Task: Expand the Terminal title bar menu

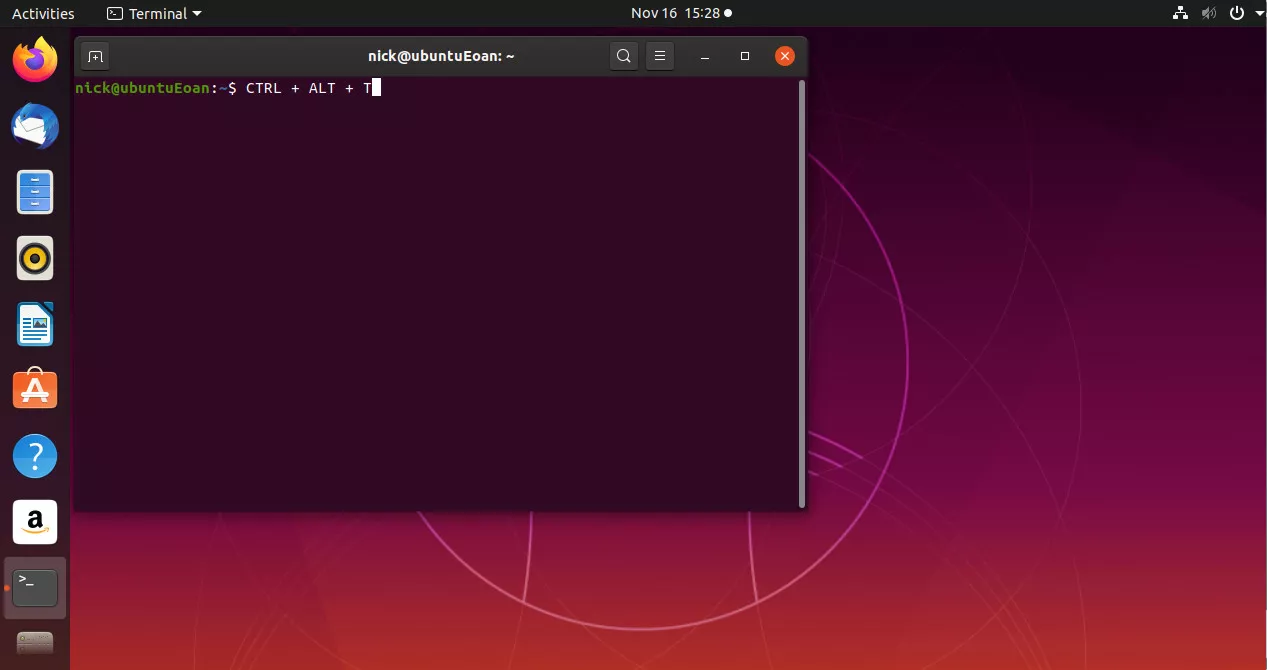Action: coord(153,13)
